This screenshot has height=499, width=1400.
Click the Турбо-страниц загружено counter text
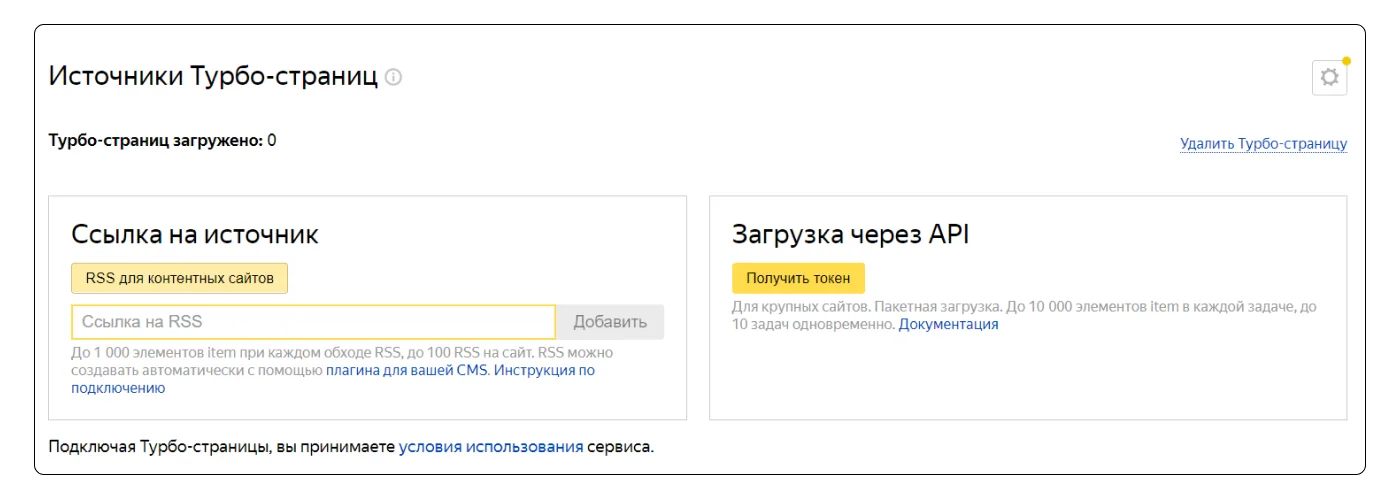click(x=162, y=141)
